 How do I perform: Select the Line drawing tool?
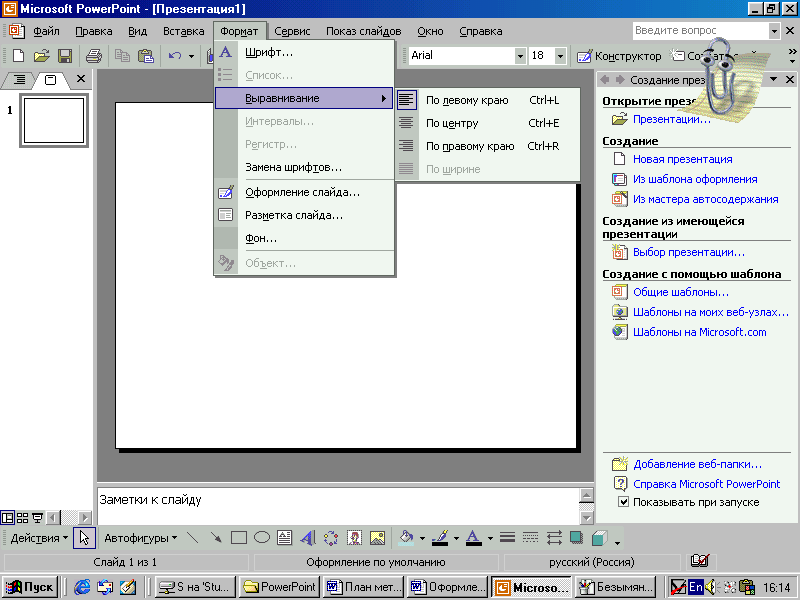coord(193,538)
